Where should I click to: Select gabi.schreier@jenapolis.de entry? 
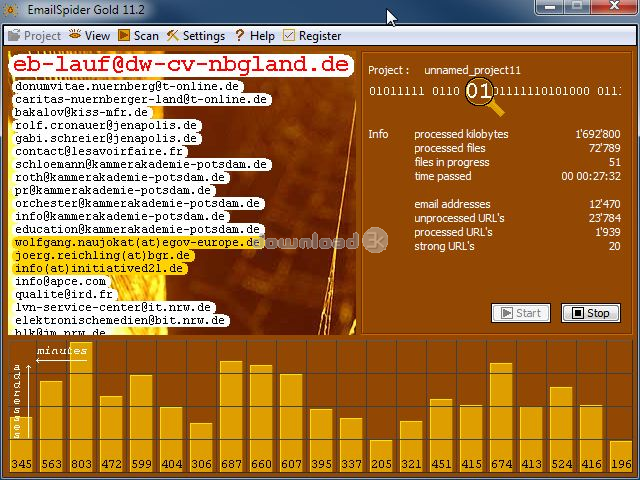pyautogui.click(x=106, y=138)
